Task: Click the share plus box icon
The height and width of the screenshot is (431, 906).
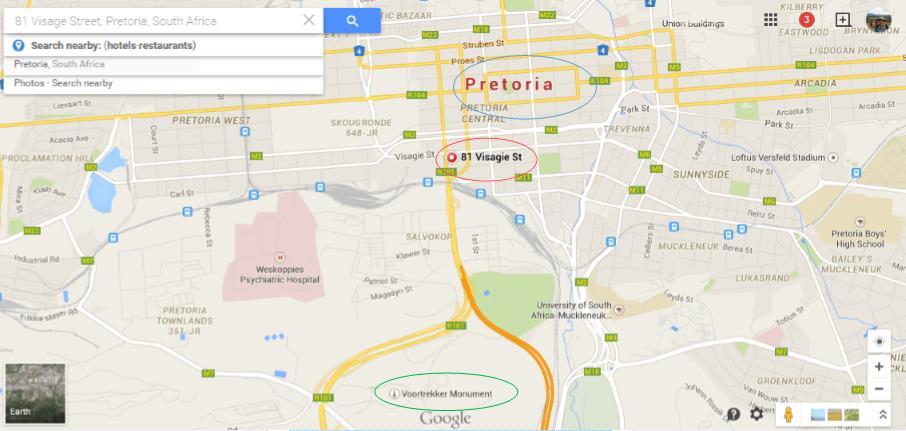Action: tap(842, 20)
